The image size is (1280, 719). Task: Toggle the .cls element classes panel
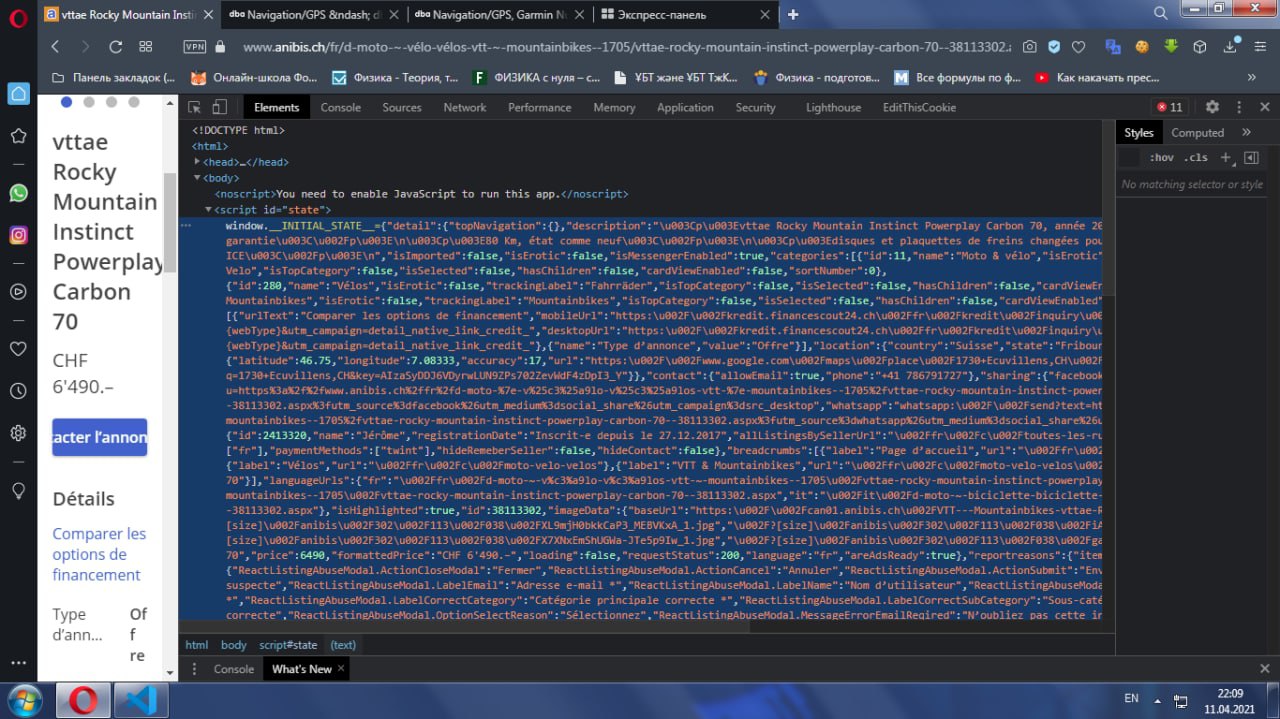(1195, 158)
